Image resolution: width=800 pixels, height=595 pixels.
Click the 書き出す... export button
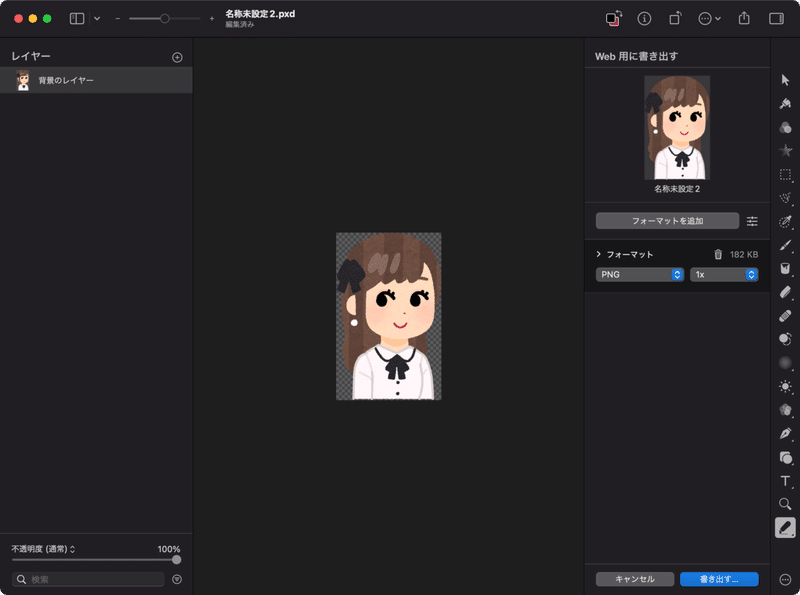tap(719, 579)
